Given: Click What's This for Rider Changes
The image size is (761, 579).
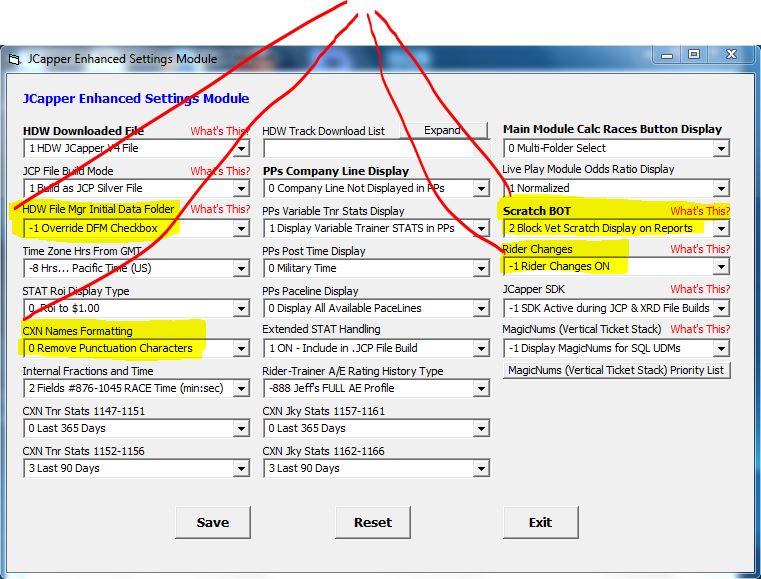Looking at the screenshot, I should [x=700, y=249].
